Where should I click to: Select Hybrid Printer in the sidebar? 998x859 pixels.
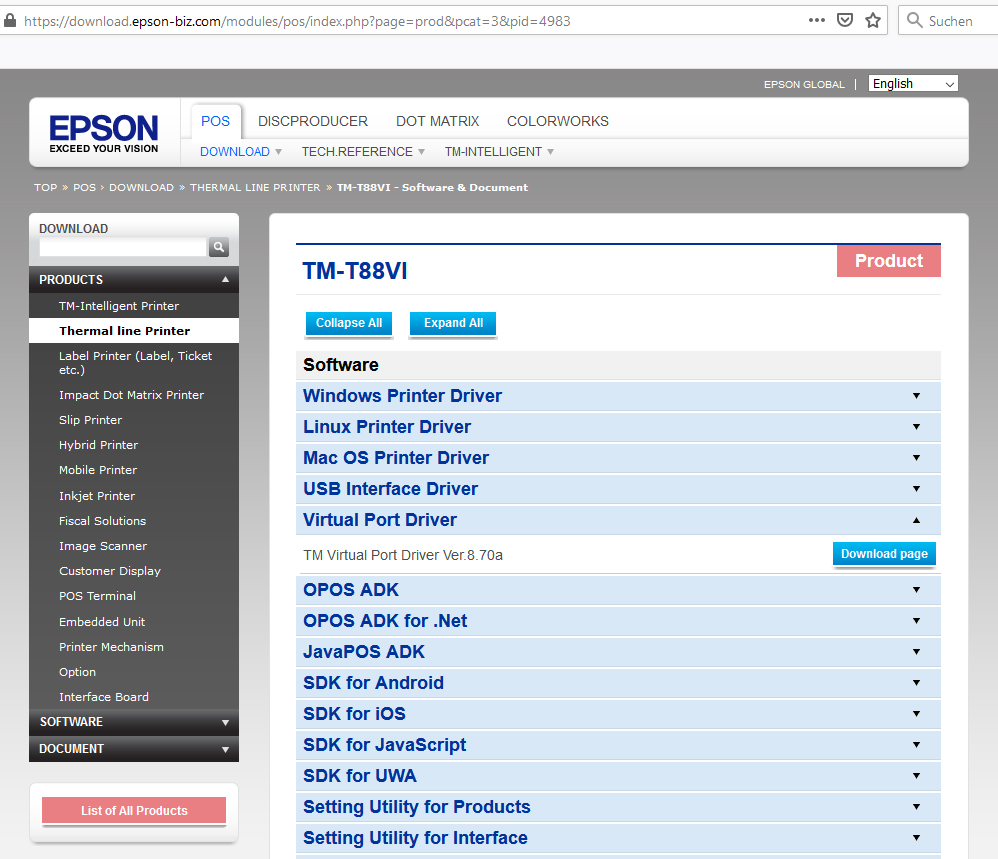coord(134,445)
